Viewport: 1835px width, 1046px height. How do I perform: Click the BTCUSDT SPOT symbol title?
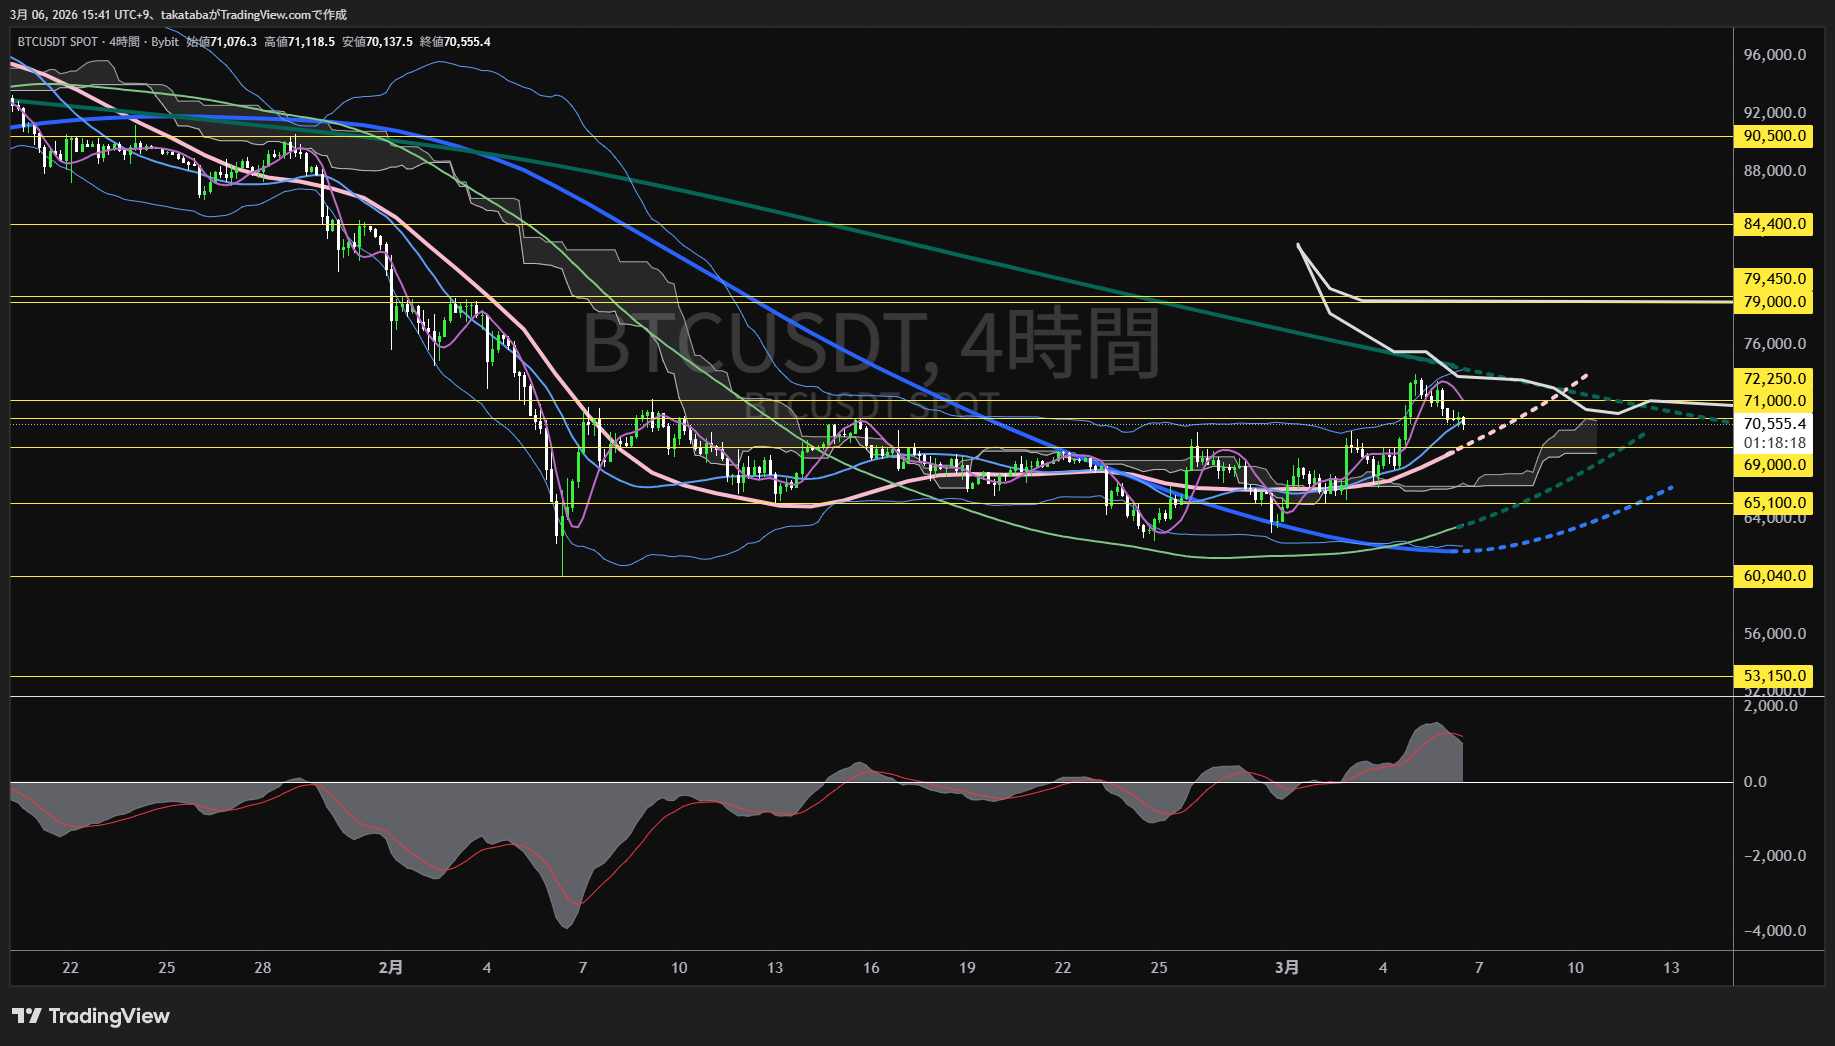pos(57,42)
